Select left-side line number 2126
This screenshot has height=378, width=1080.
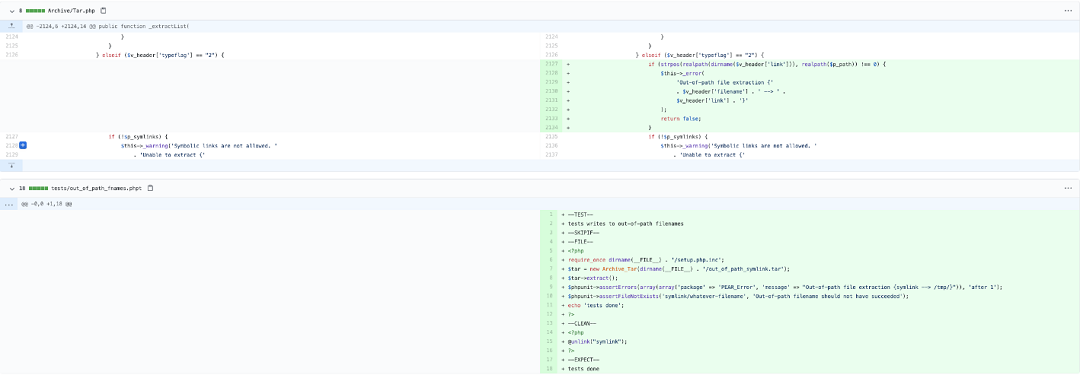pyautogui.click(x=12, y=54)
